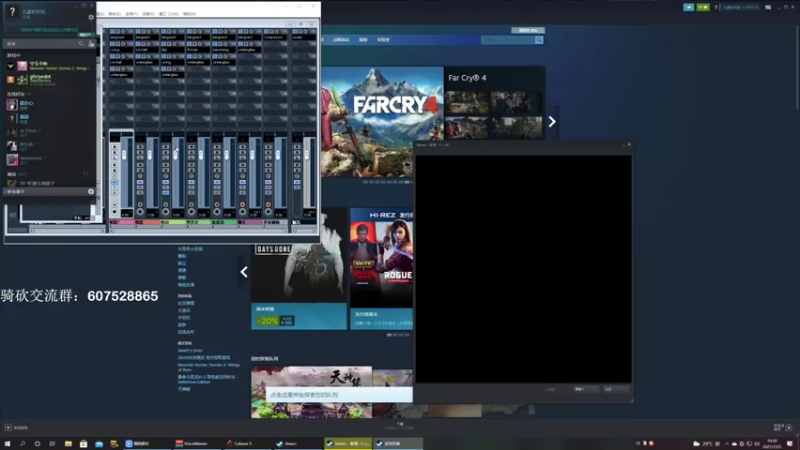800x450 pixels.
Task: Open Death's Door link in store sidebar
Action: click(x=190, y=351)
